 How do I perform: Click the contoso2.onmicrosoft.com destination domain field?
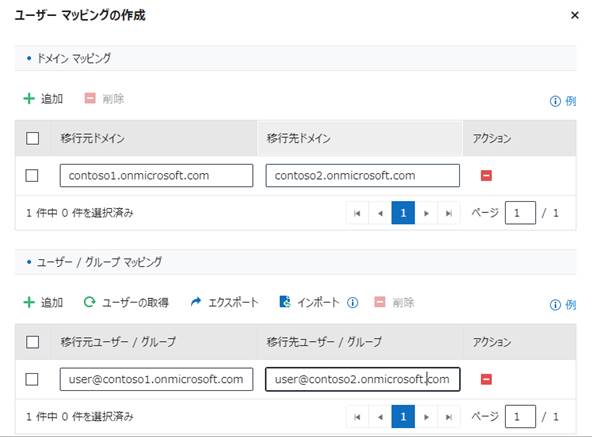pyautogui.click(x=362, y=176)
